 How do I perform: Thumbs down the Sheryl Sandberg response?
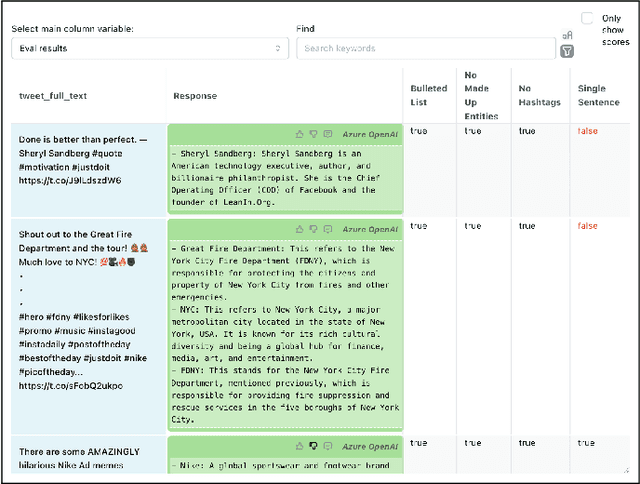(312, 134)
